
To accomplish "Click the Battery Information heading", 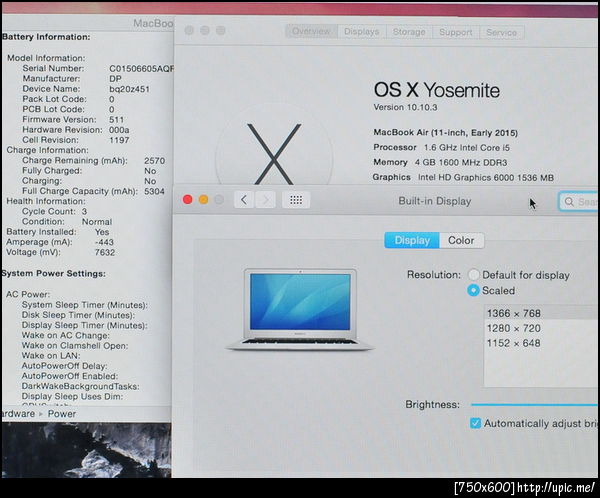I will point(46,37).
